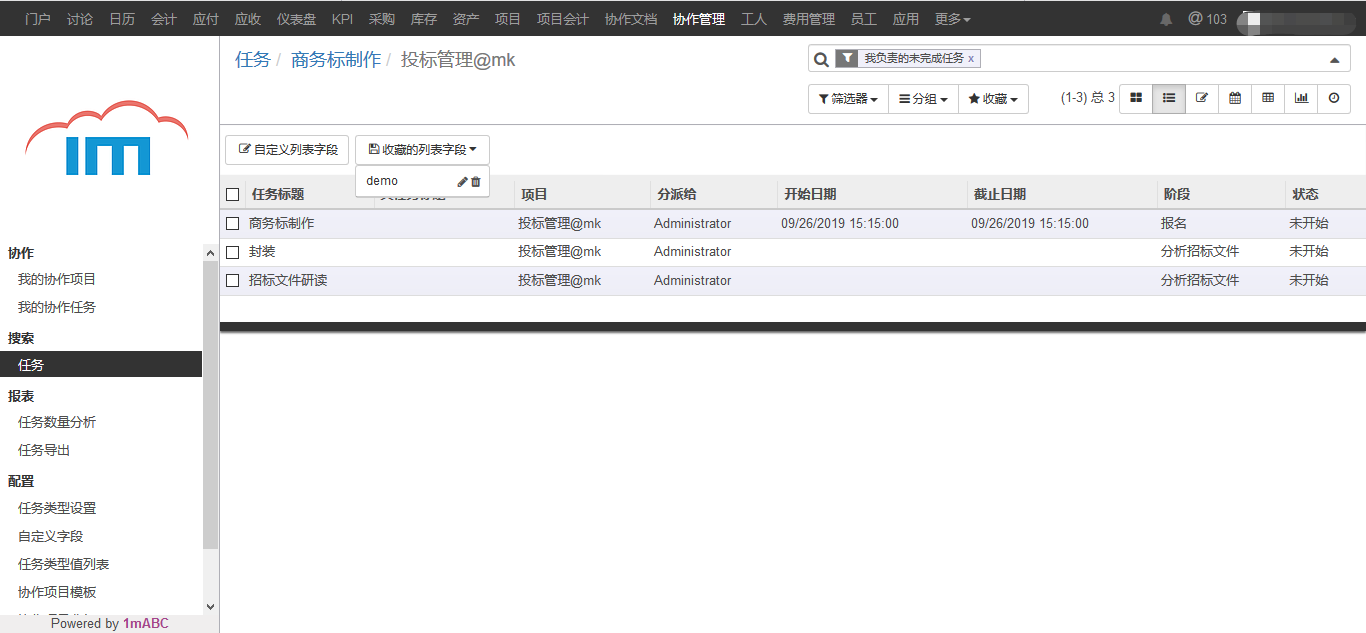Open 费用管理 in top menu
Viewport: 1366px width, 633px height.
coord(808,19)
